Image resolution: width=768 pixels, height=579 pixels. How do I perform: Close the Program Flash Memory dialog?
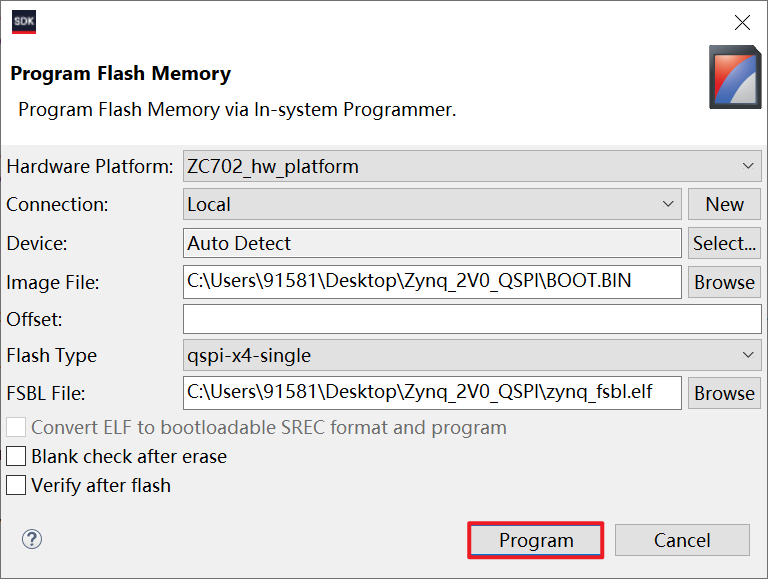pyautogui.click(x=742, y=22)
